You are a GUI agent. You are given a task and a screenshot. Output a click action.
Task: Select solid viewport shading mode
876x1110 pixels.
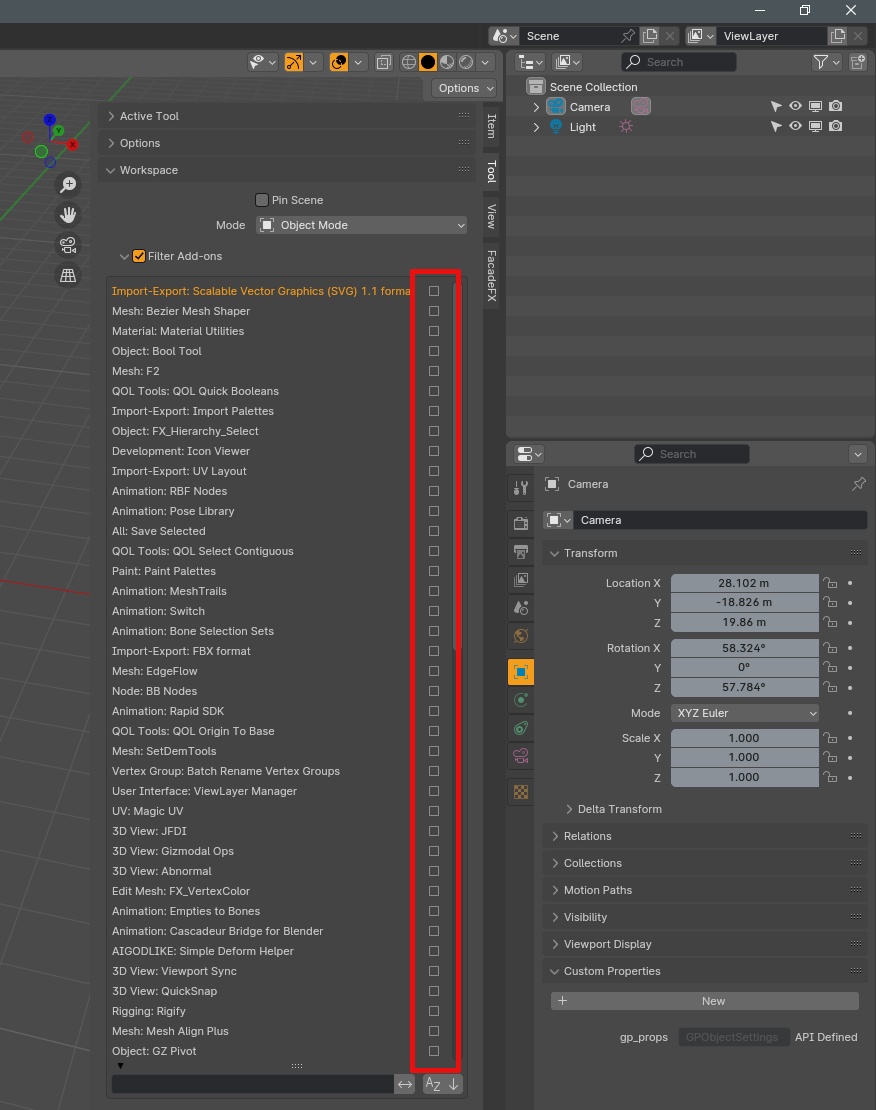pos(428,62)
